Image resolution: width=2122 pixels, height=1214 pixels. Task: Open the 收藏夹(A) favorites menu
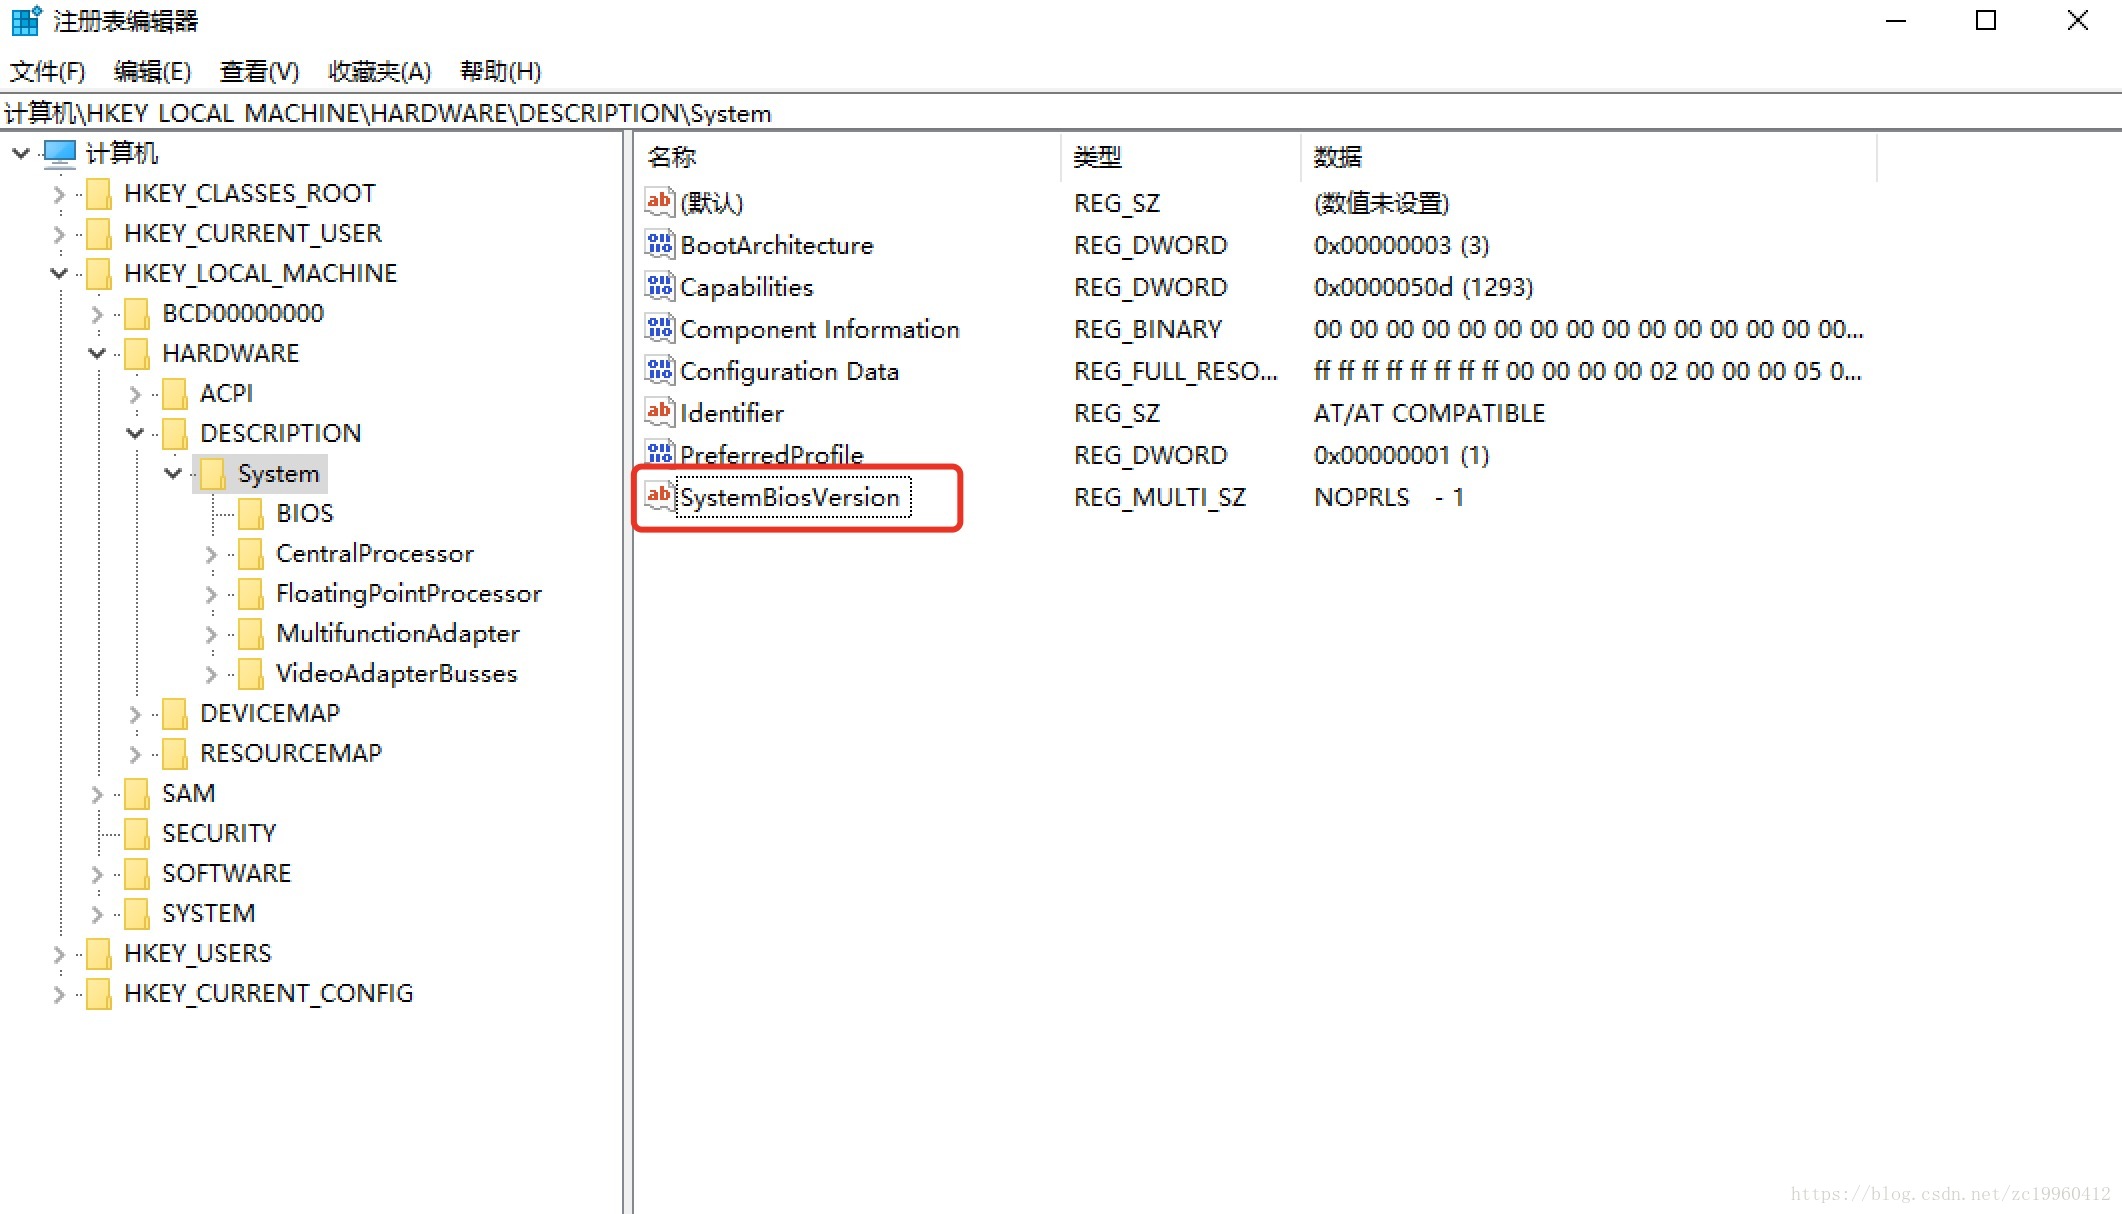click(379, 72)
